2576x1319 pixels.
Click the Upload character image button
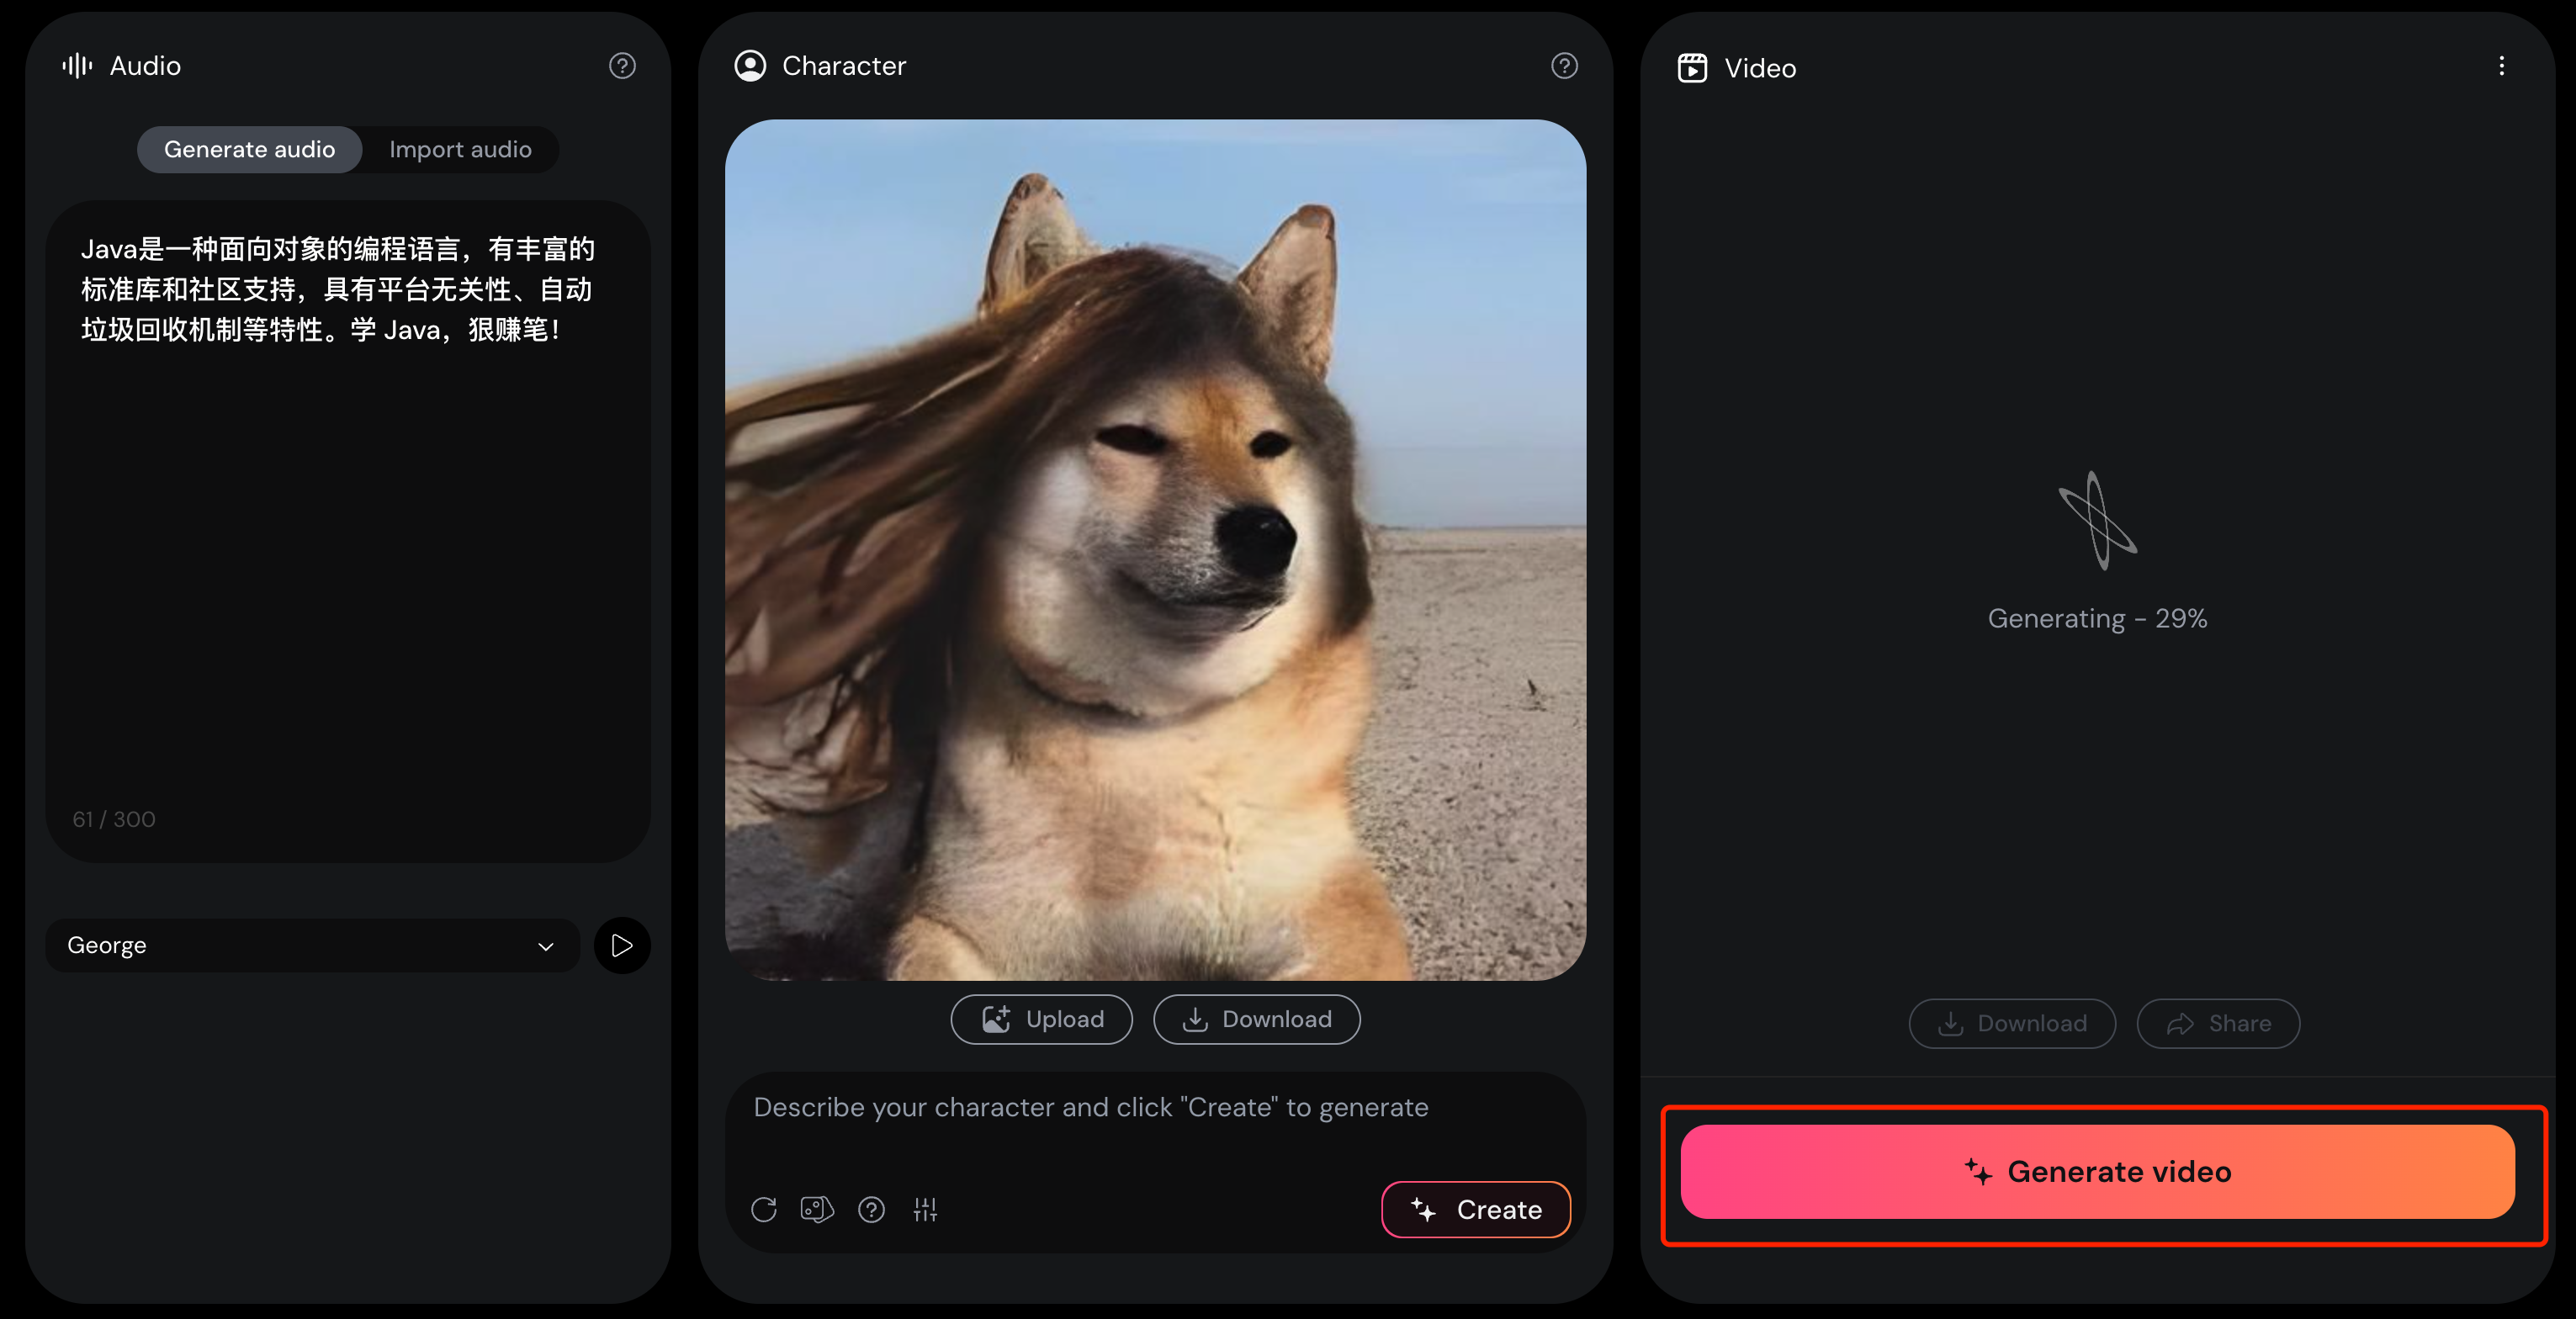click(1041, 1019)
